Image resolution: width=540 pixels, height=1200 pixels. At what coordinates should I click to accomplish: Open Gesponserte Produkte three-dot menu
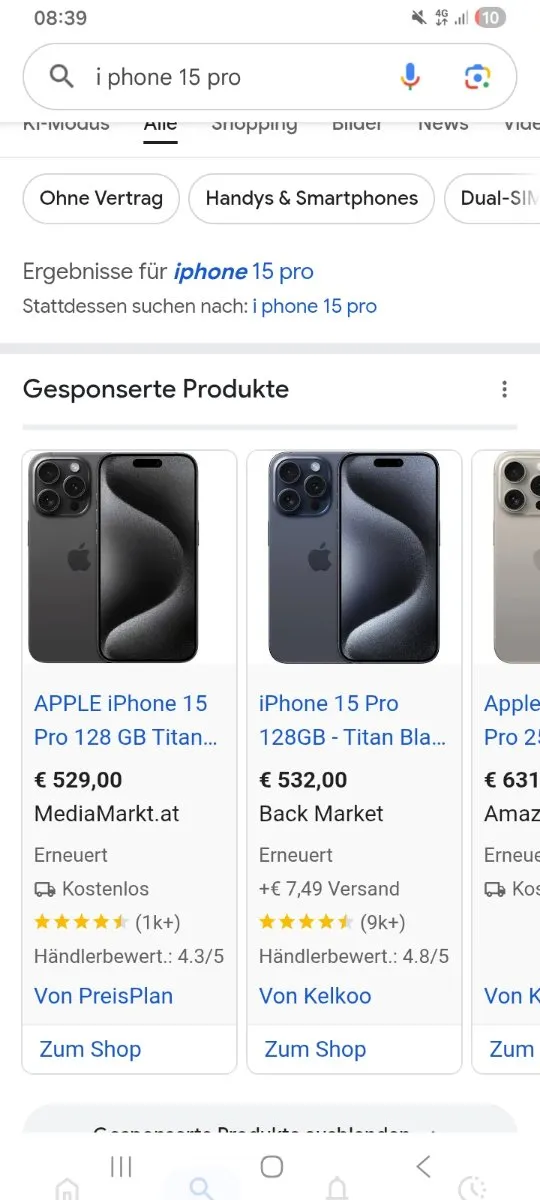pyautogui.click(x=505, y=389)
